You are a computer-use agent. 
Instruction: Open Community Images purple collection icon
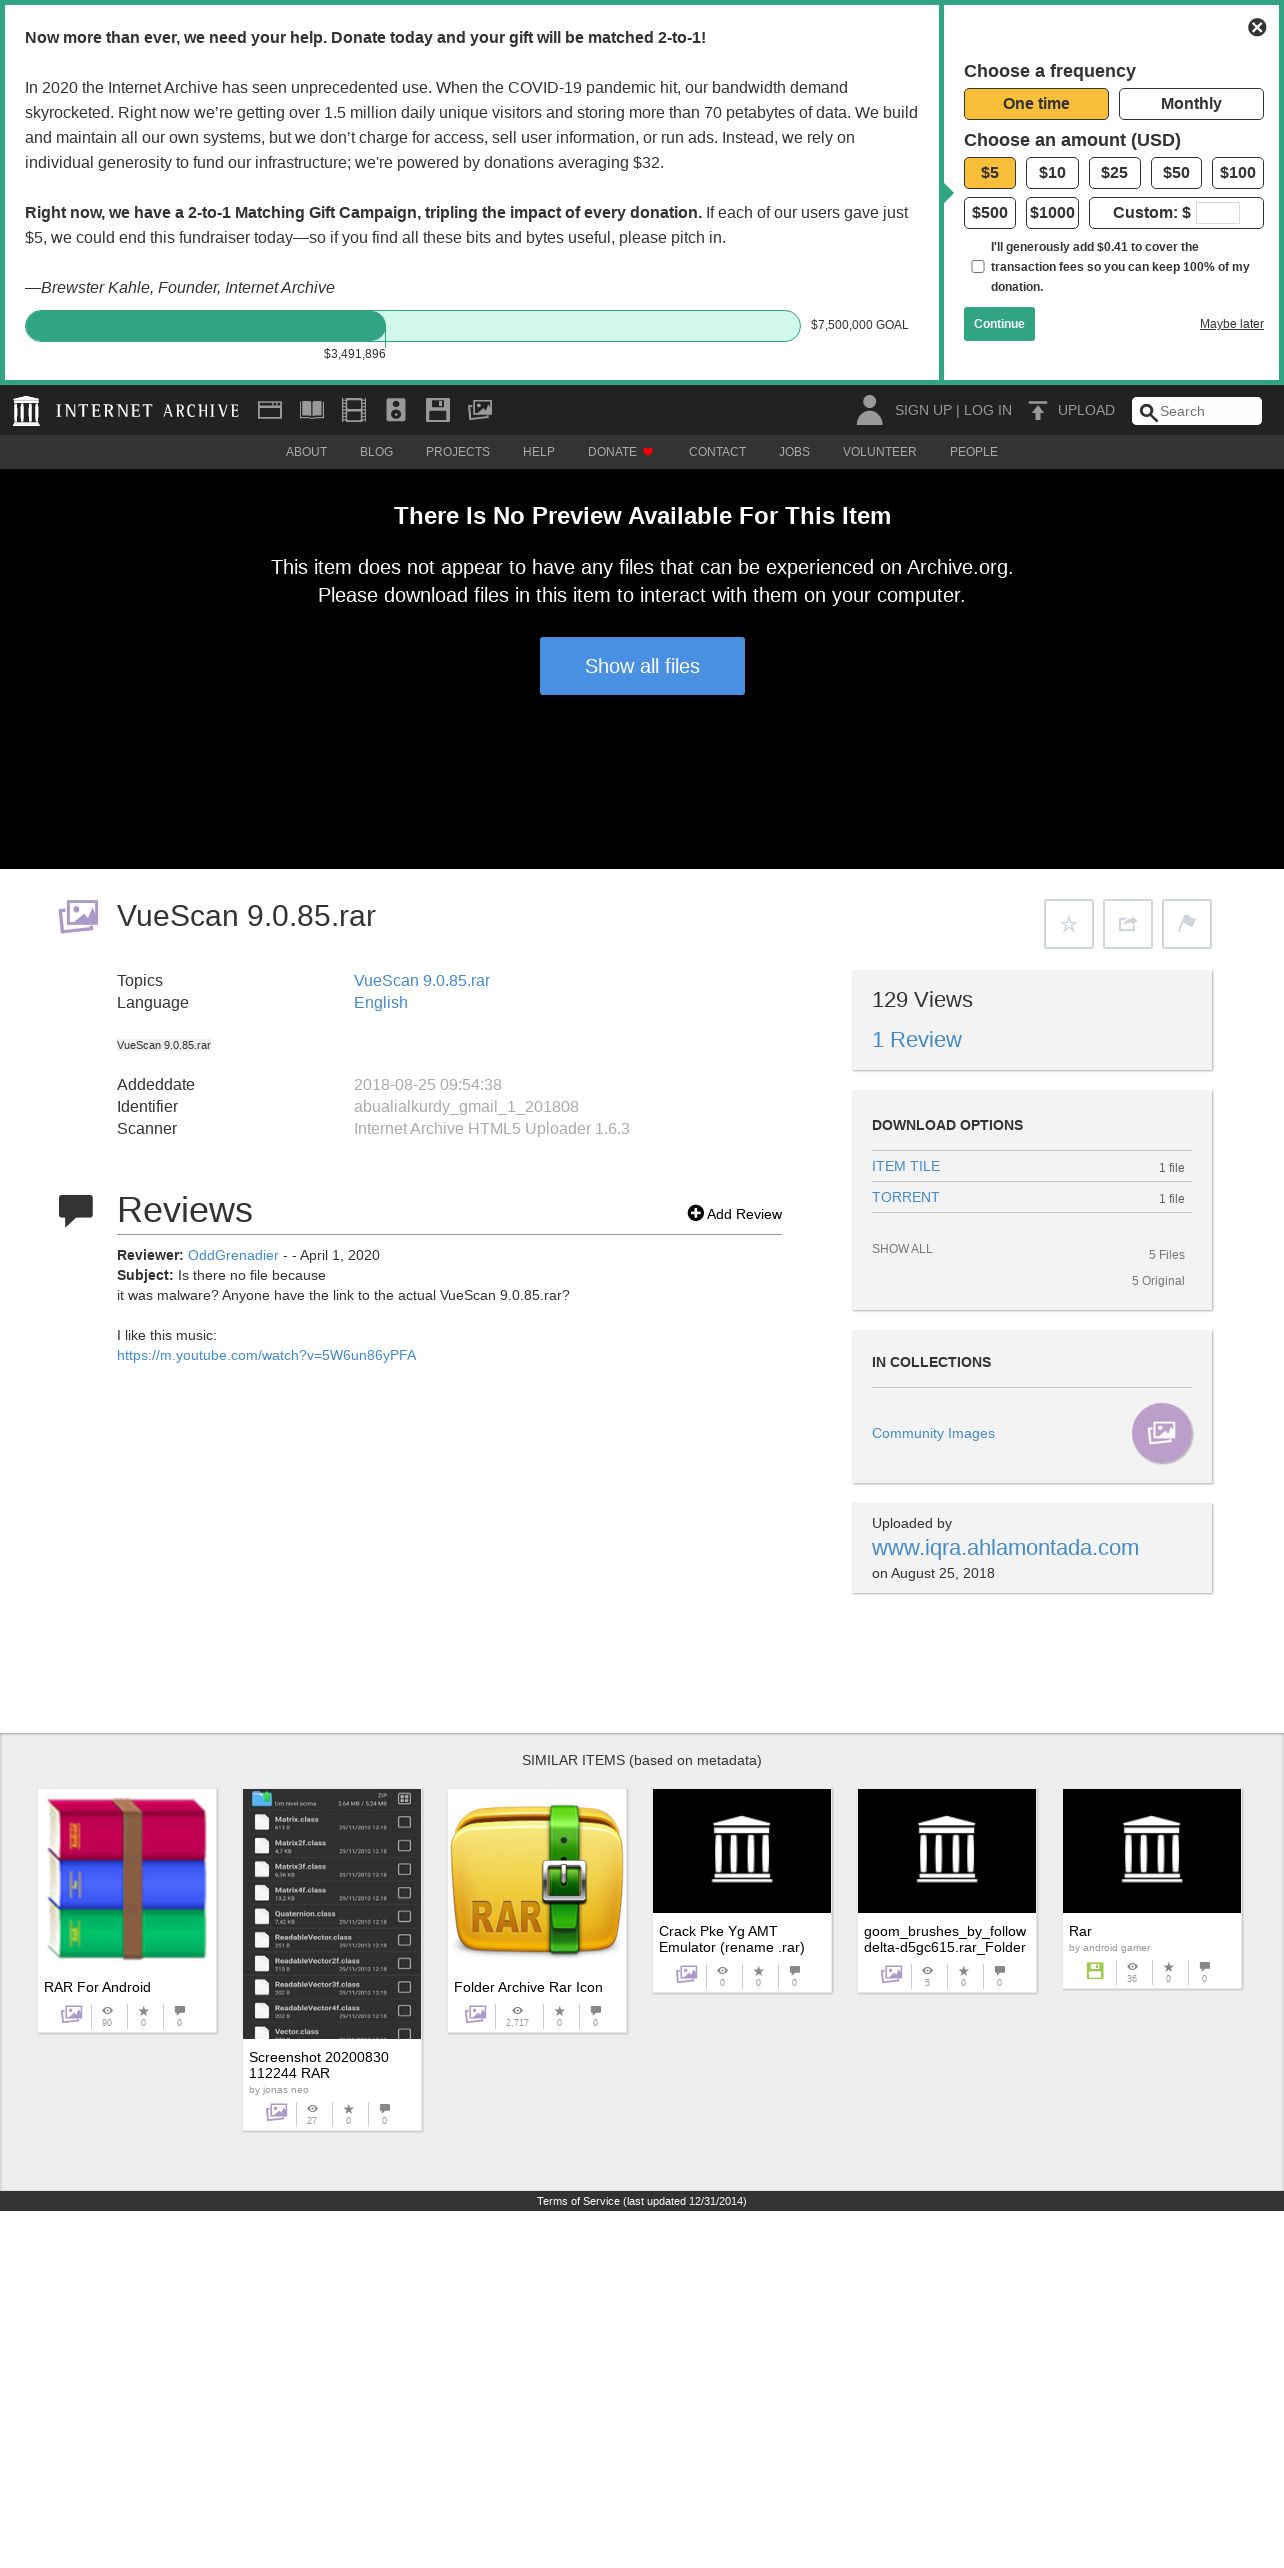pyautogui.click(x=1162, y=1433)
